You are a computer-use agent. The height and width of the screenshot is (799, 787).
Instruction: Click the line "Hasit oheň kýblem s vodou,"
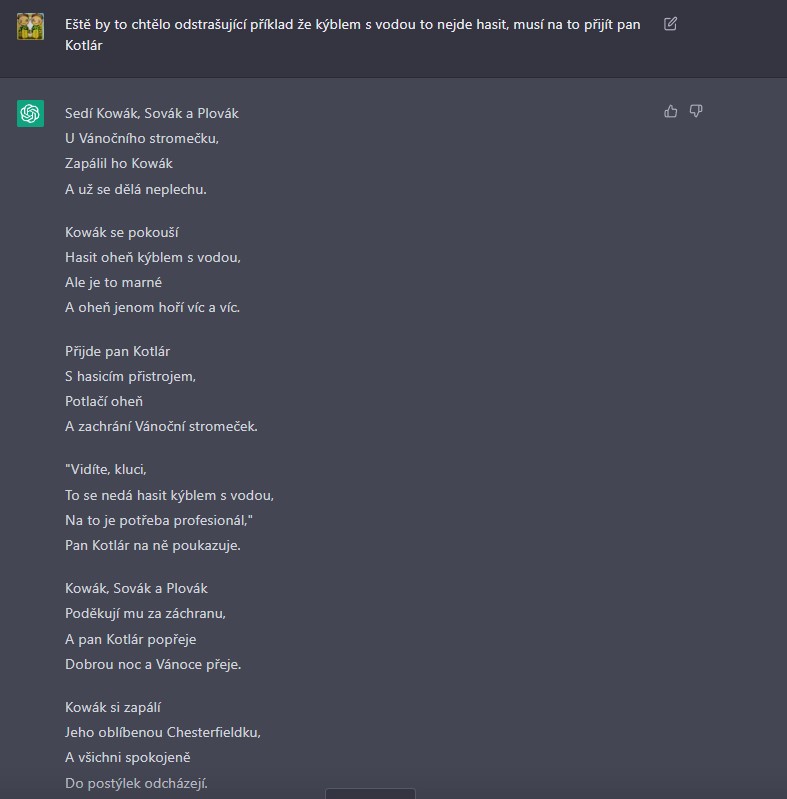(152, 257)
